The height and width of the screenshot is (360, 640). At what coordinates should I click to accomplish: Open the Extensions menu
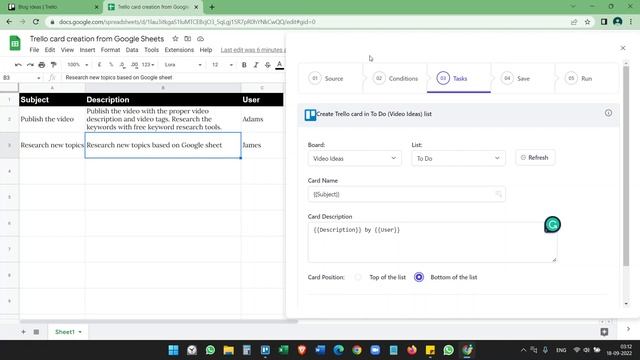click(179, 50)
